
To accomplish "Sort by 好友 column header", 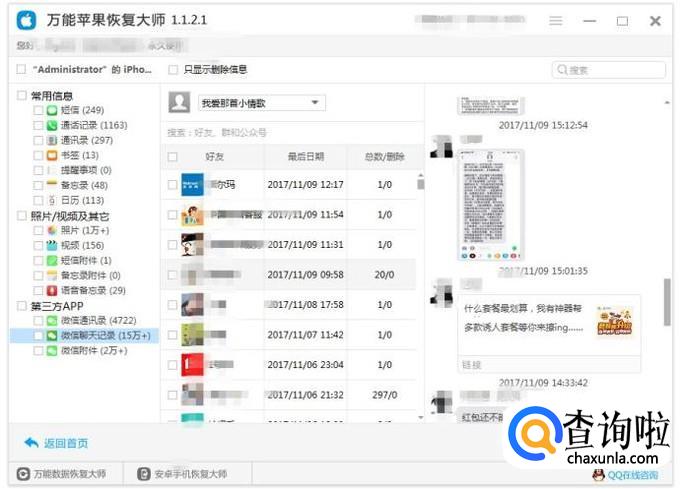I will [x=214, y=157].
